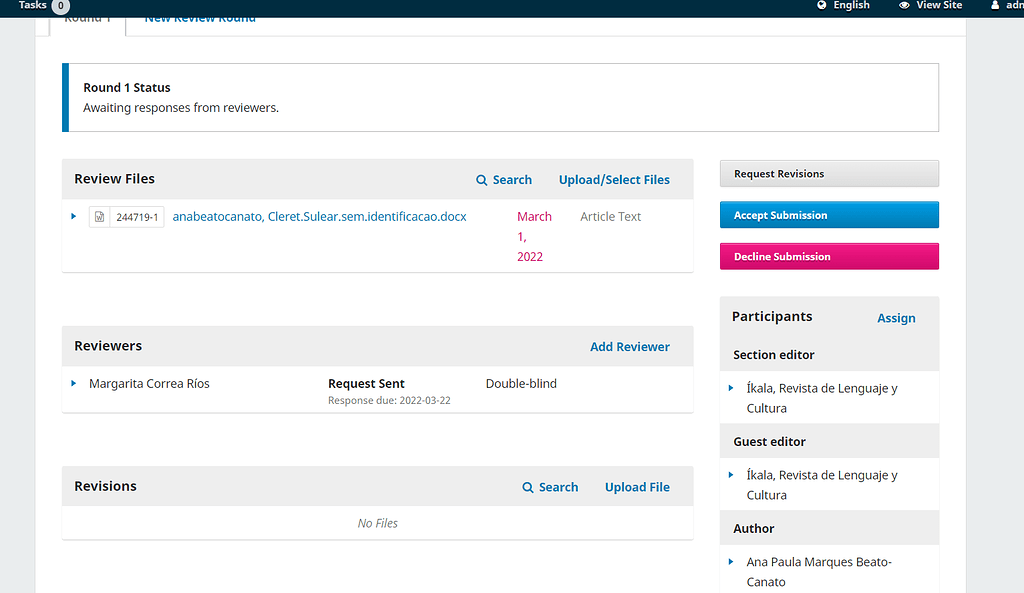Image resolution: width=1024 pixels, height=593 pixels.
Task: Open the New Review Round tab
Action: pyautogui.click(x=199, y=17)
